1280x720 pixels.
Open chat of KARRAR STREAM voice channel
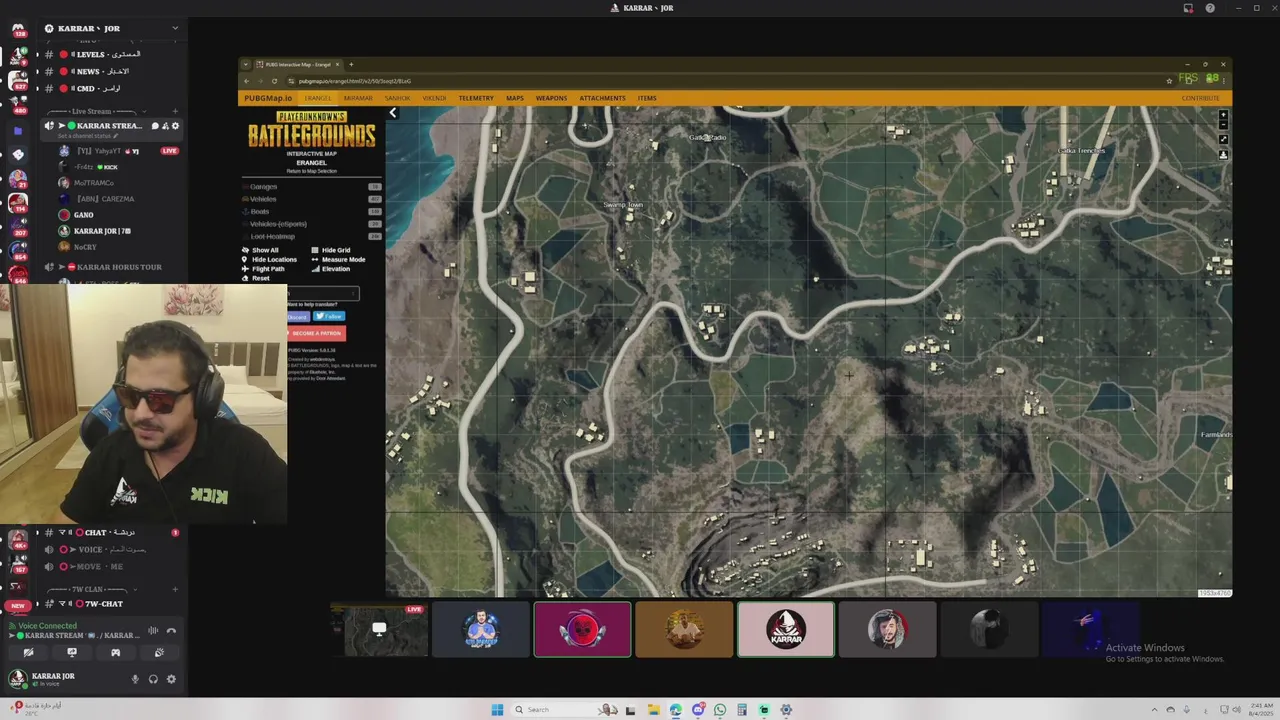pos(155,126)
